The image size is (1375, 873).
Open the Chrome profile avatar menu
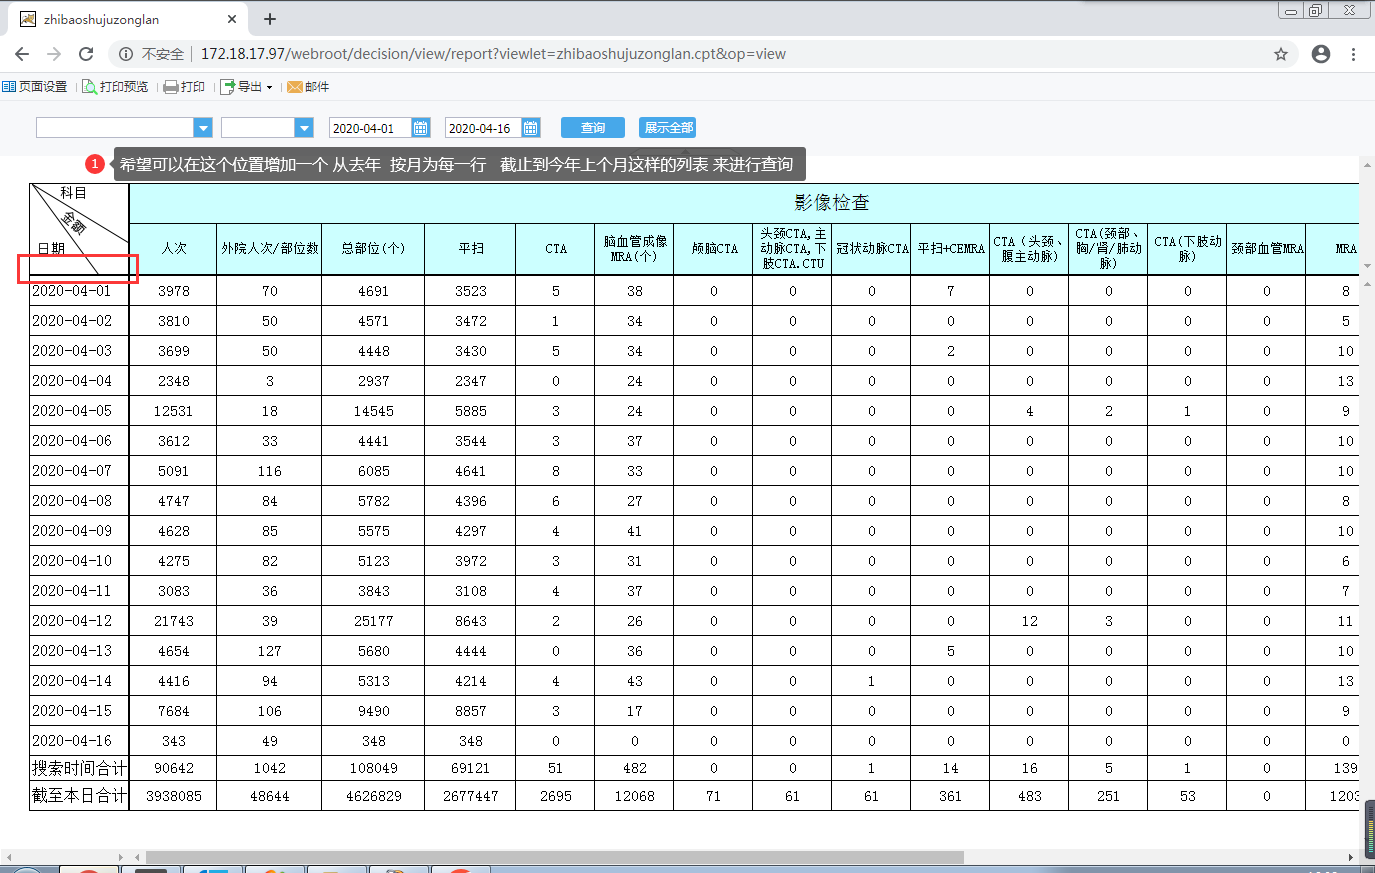(x=1321, y=54)
